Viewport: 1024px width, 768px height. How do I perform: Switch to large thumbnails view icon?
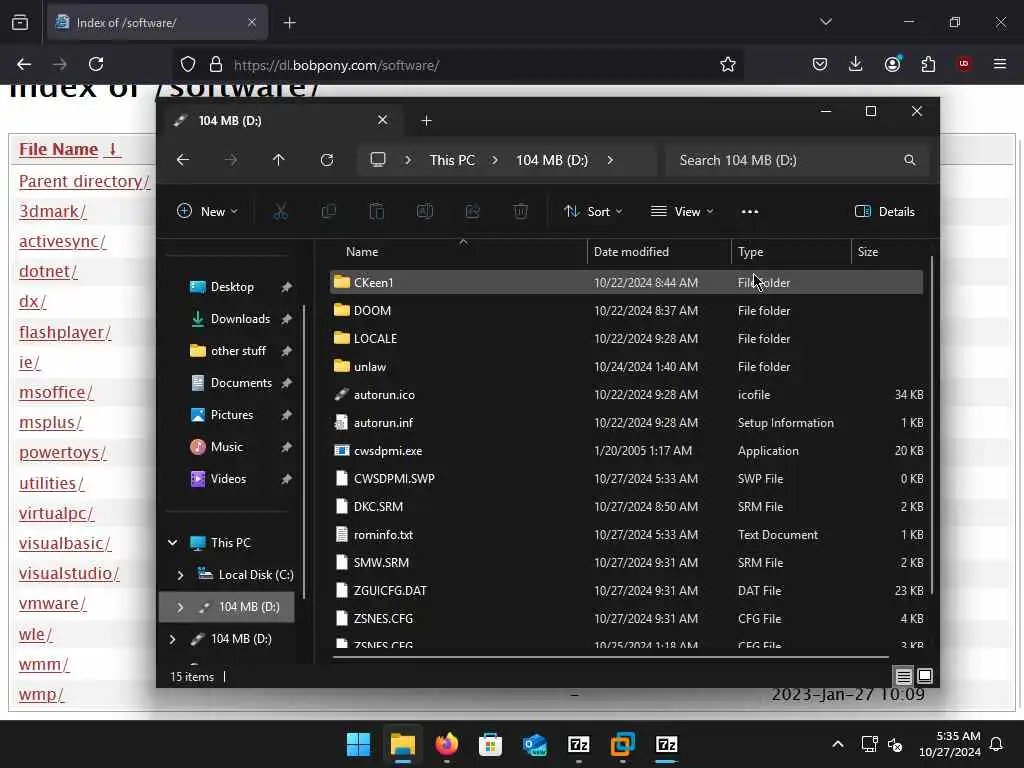925,676
